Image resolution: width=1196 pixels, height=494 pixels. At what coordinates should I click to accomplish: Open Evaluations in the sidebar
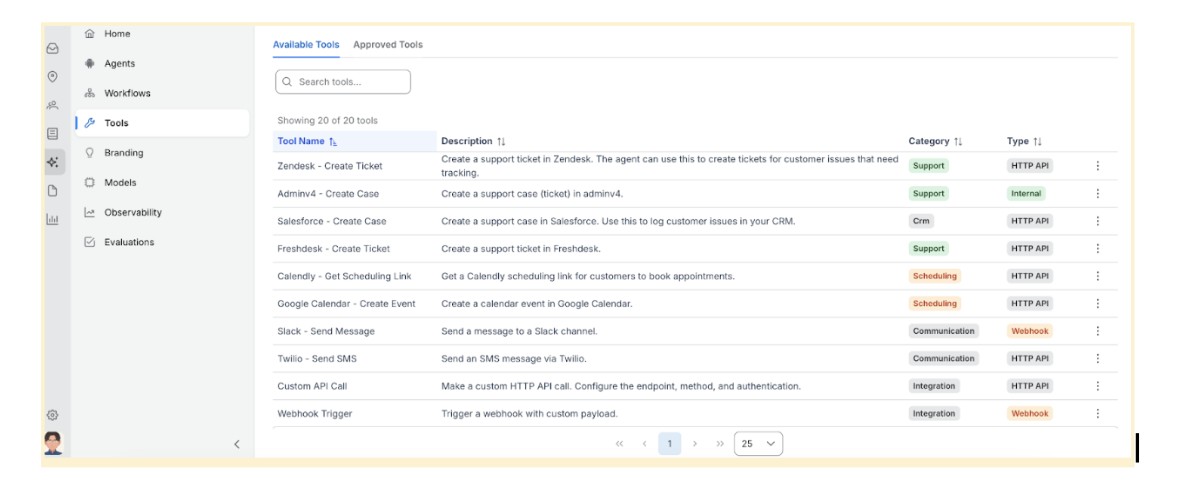(x=162, y=242)
